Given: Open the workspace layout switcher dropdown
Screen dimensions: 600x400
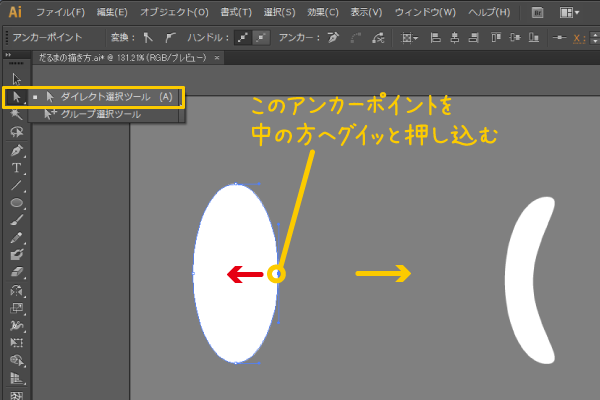Looking at the screenshot, I should pos(571,13).
